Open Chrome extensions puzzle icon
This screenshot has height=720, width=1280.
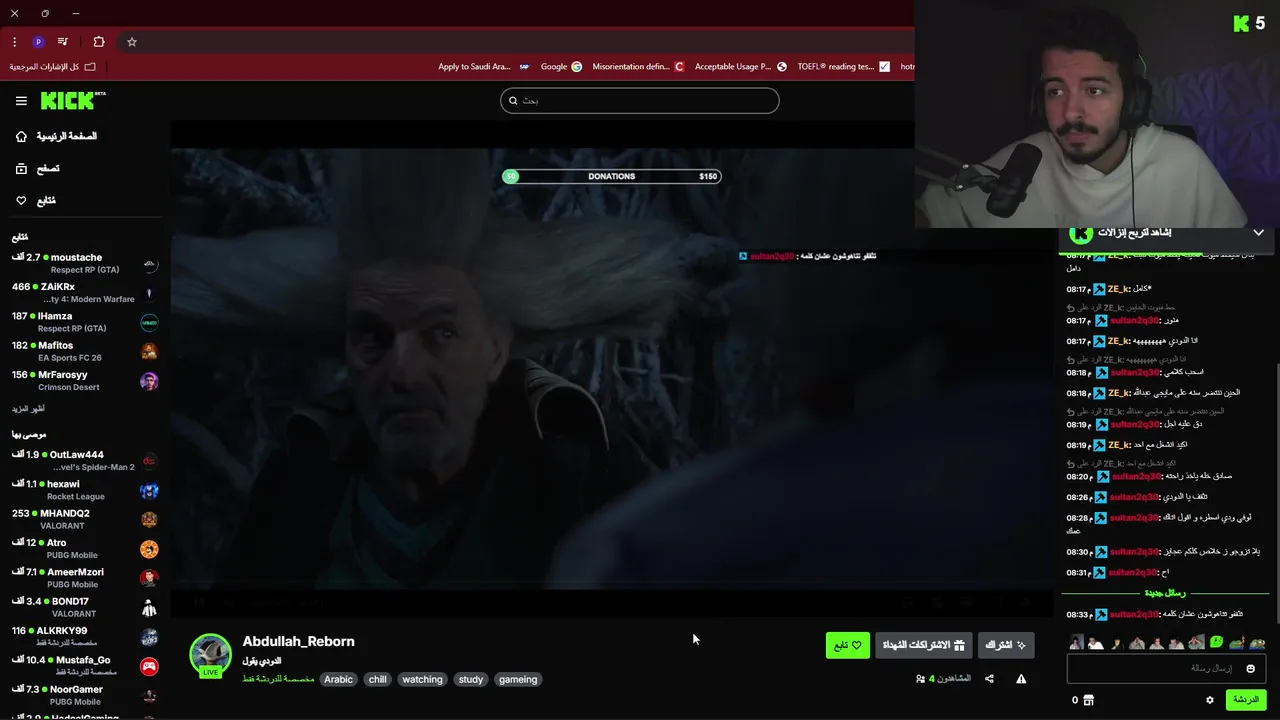click(99, 42)
